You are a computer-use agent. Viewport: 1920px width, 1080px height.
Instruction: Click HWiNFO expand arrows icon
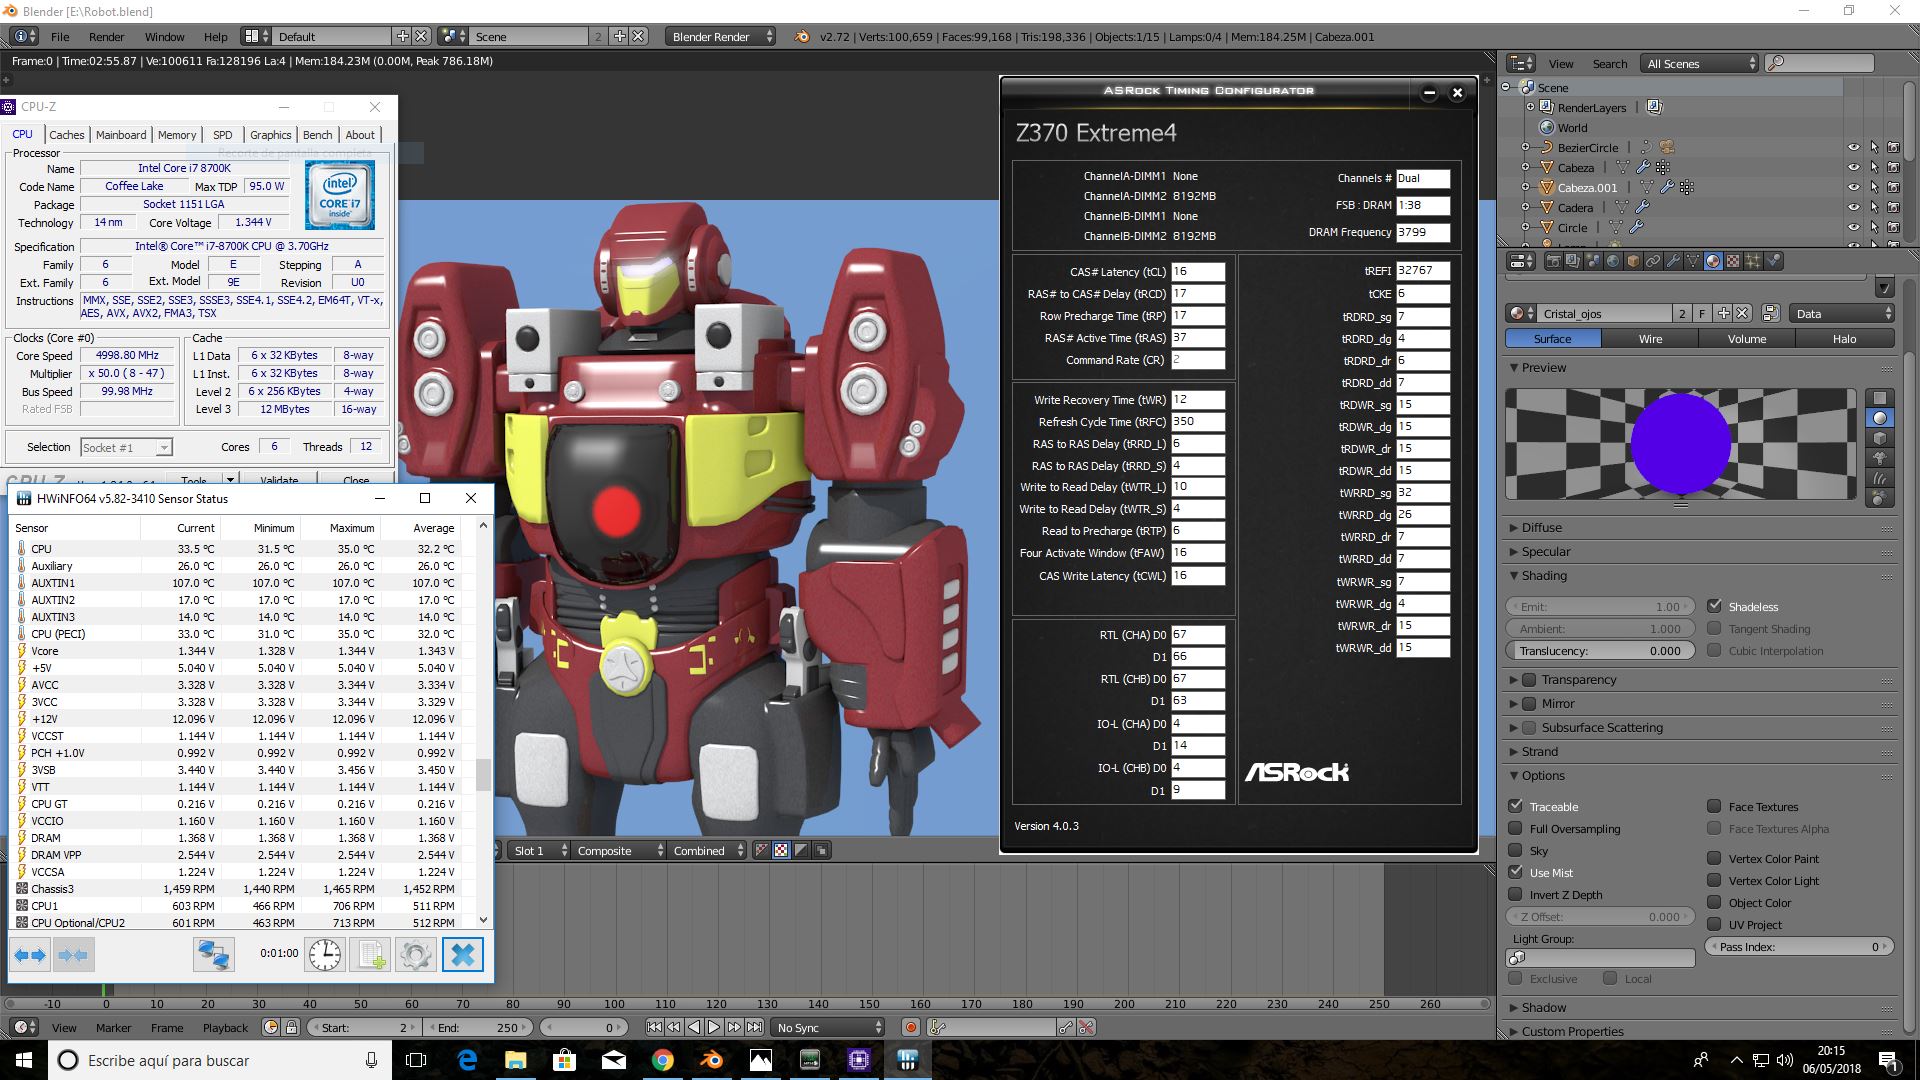click(x=31, y=955)
